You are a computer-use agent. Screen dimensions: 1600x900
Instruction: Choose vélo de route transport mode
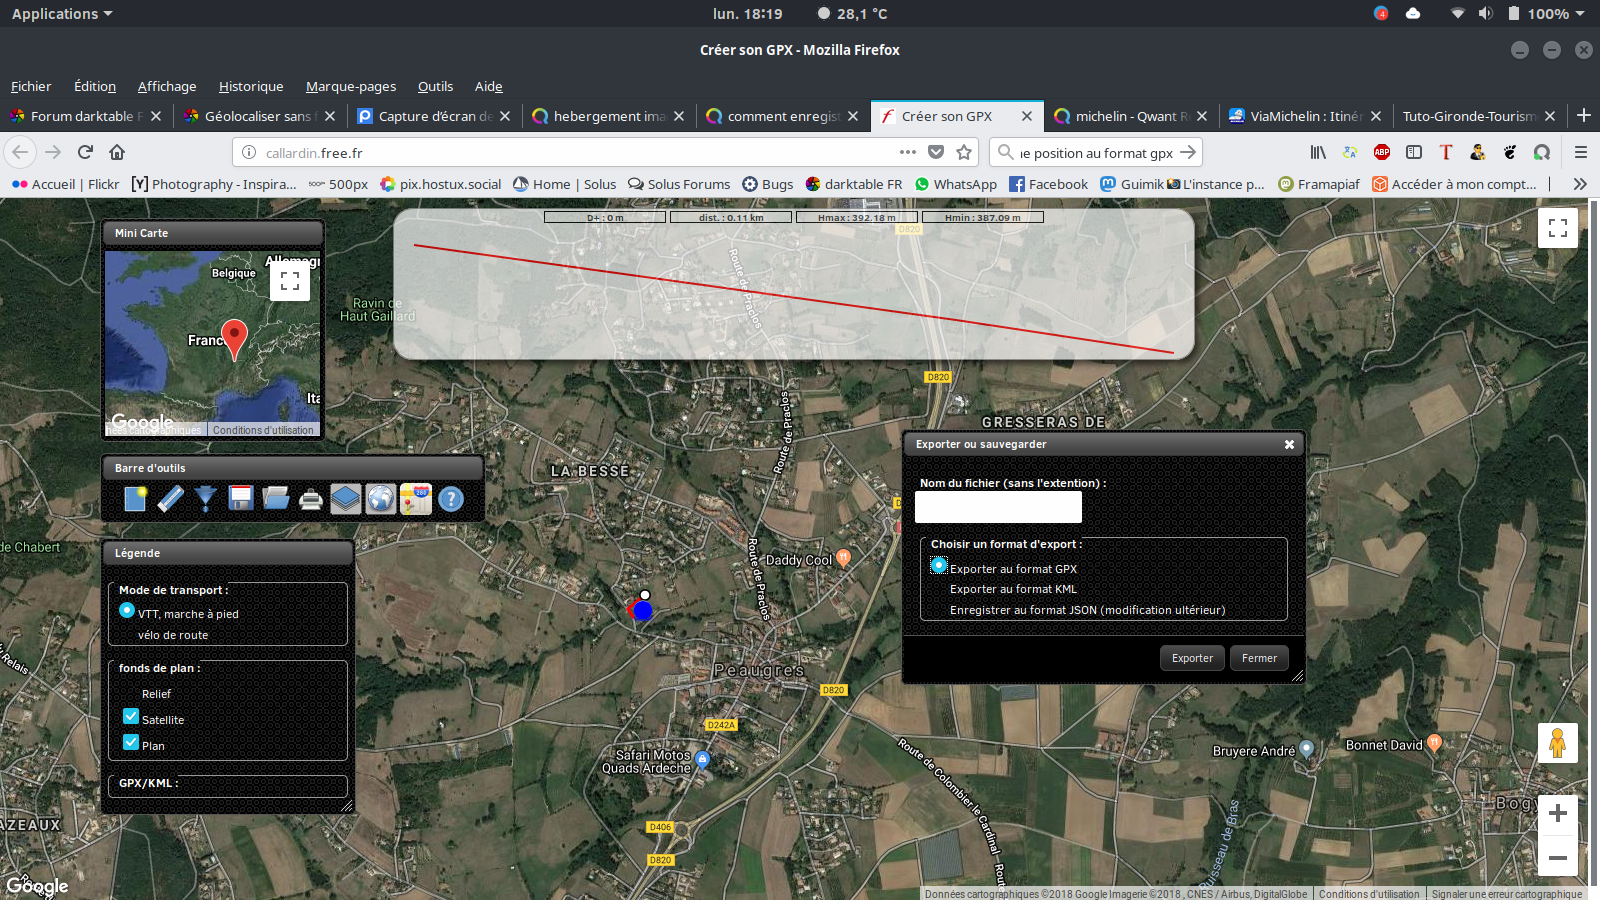click(173, 635)
